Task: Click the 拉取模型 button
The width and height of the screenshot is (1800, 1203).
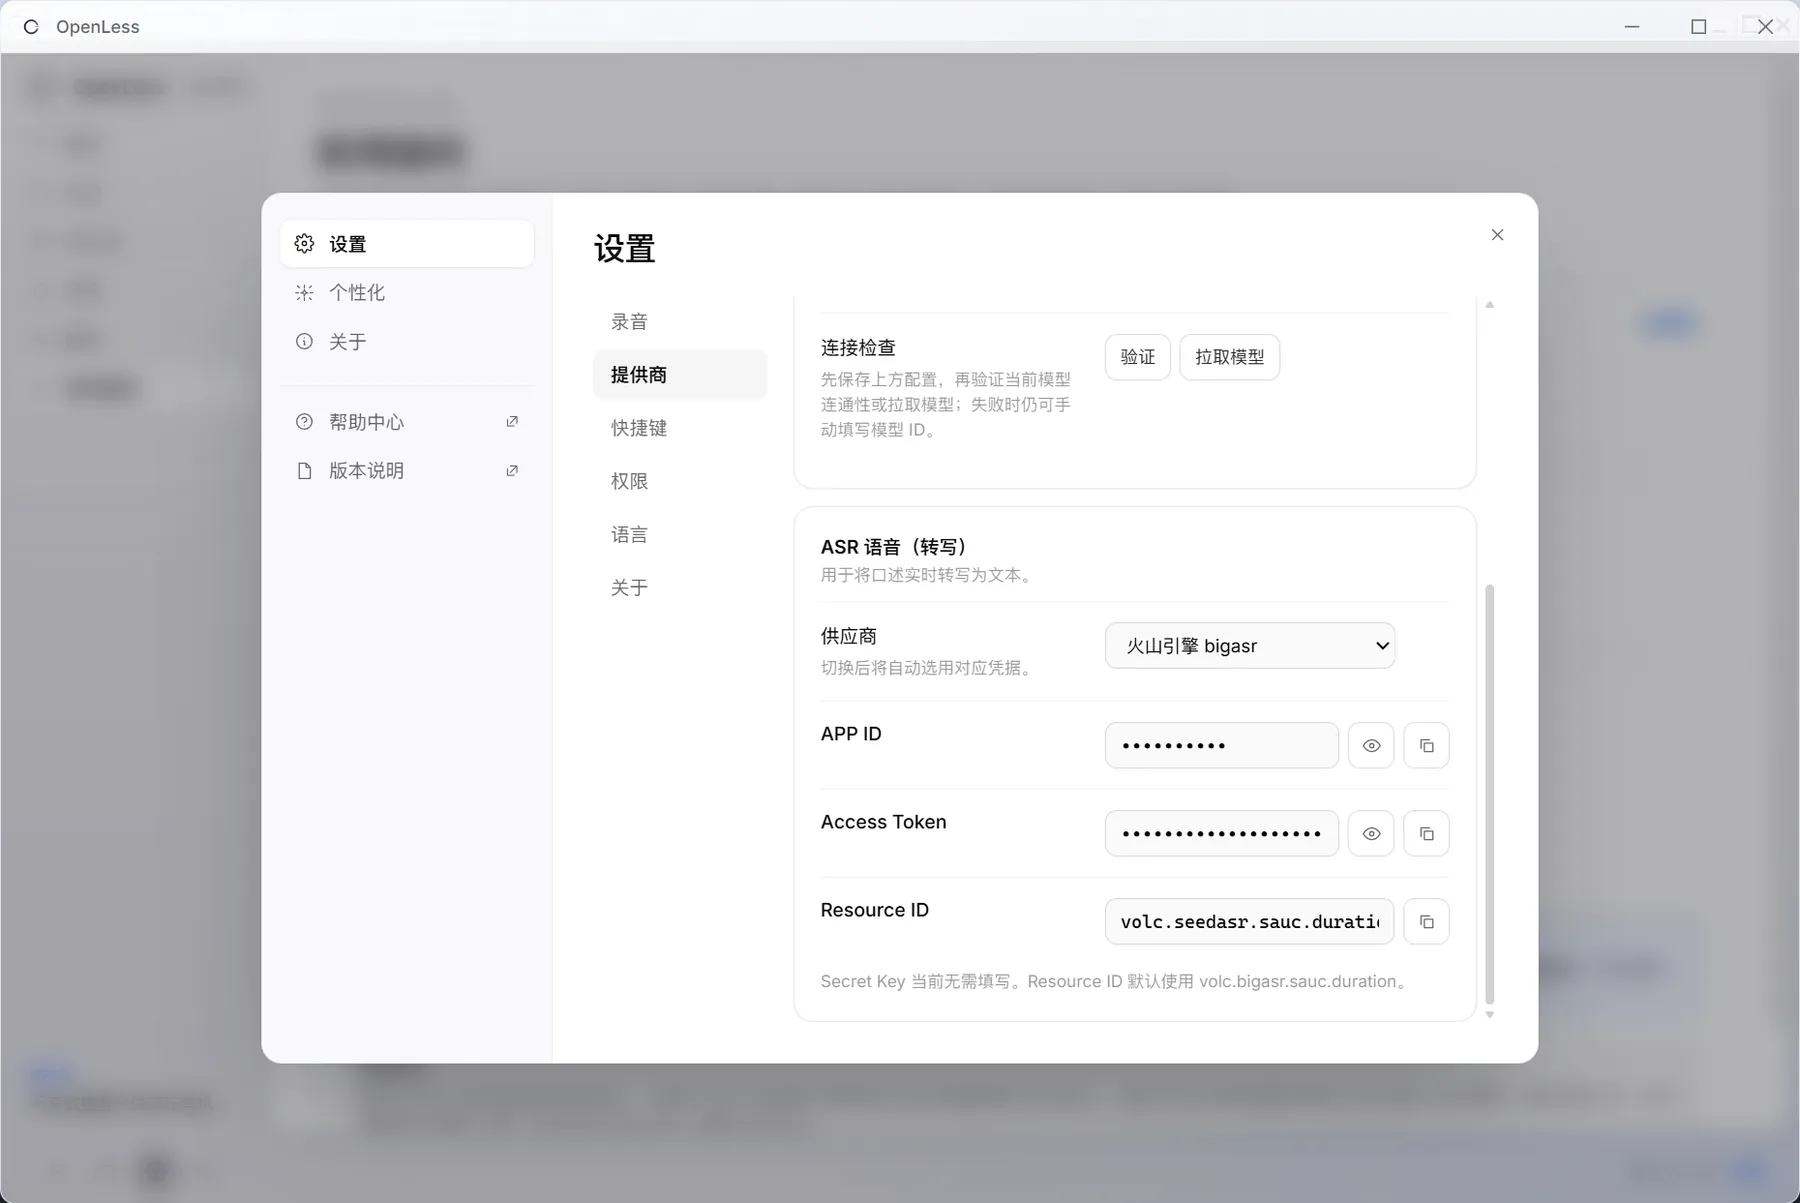Action: pyautogui.click(x=1230, y=357)
